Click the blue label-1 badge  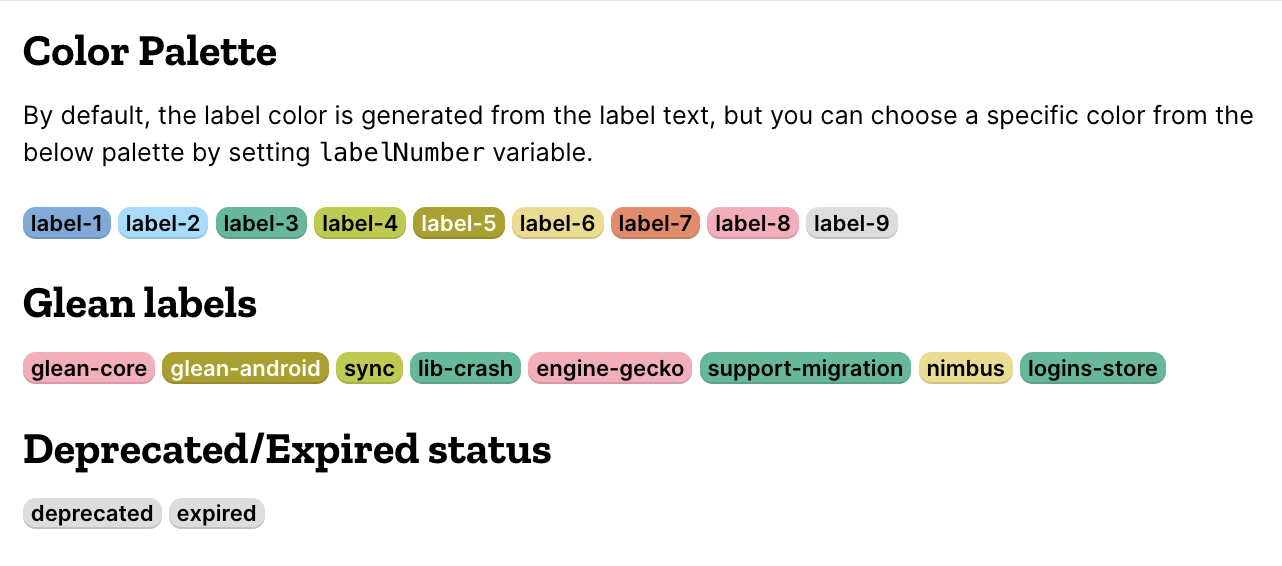tap(67, 223)
